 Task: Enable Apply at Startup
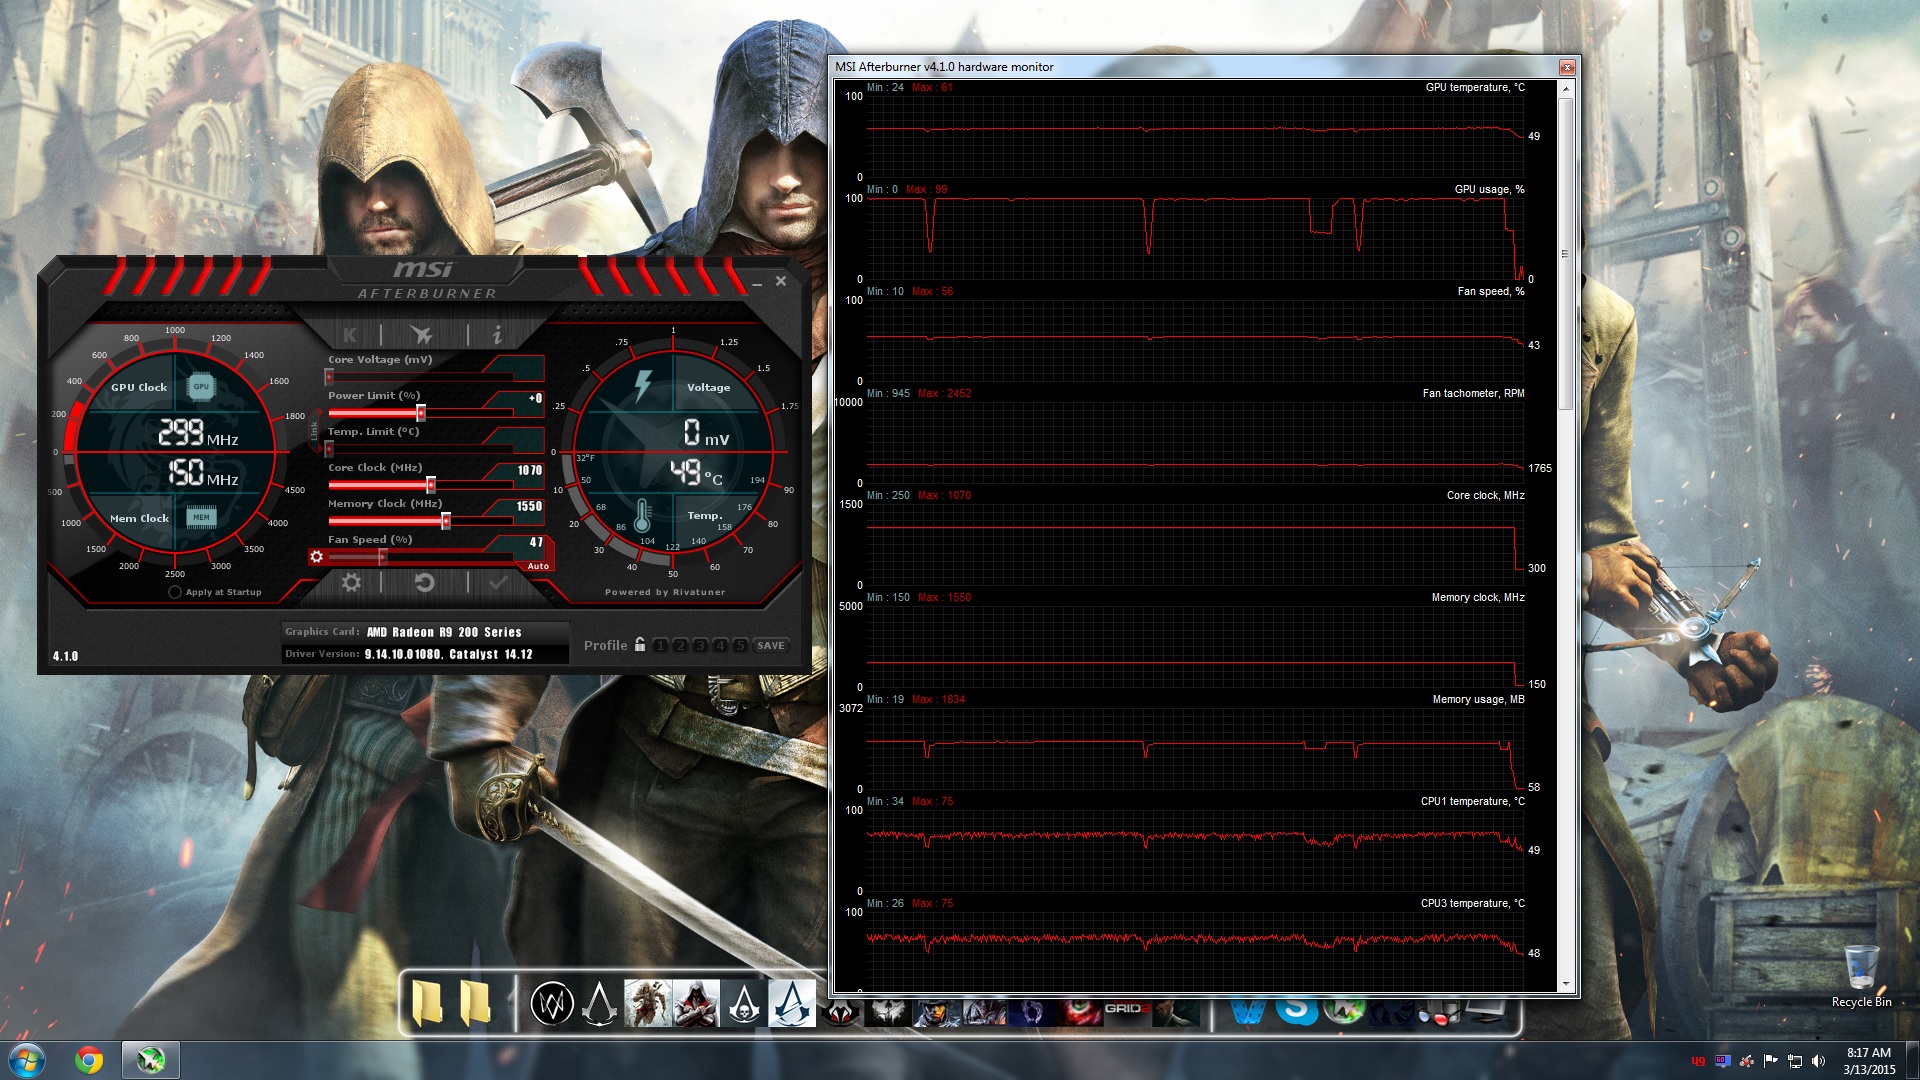[175, 592]
